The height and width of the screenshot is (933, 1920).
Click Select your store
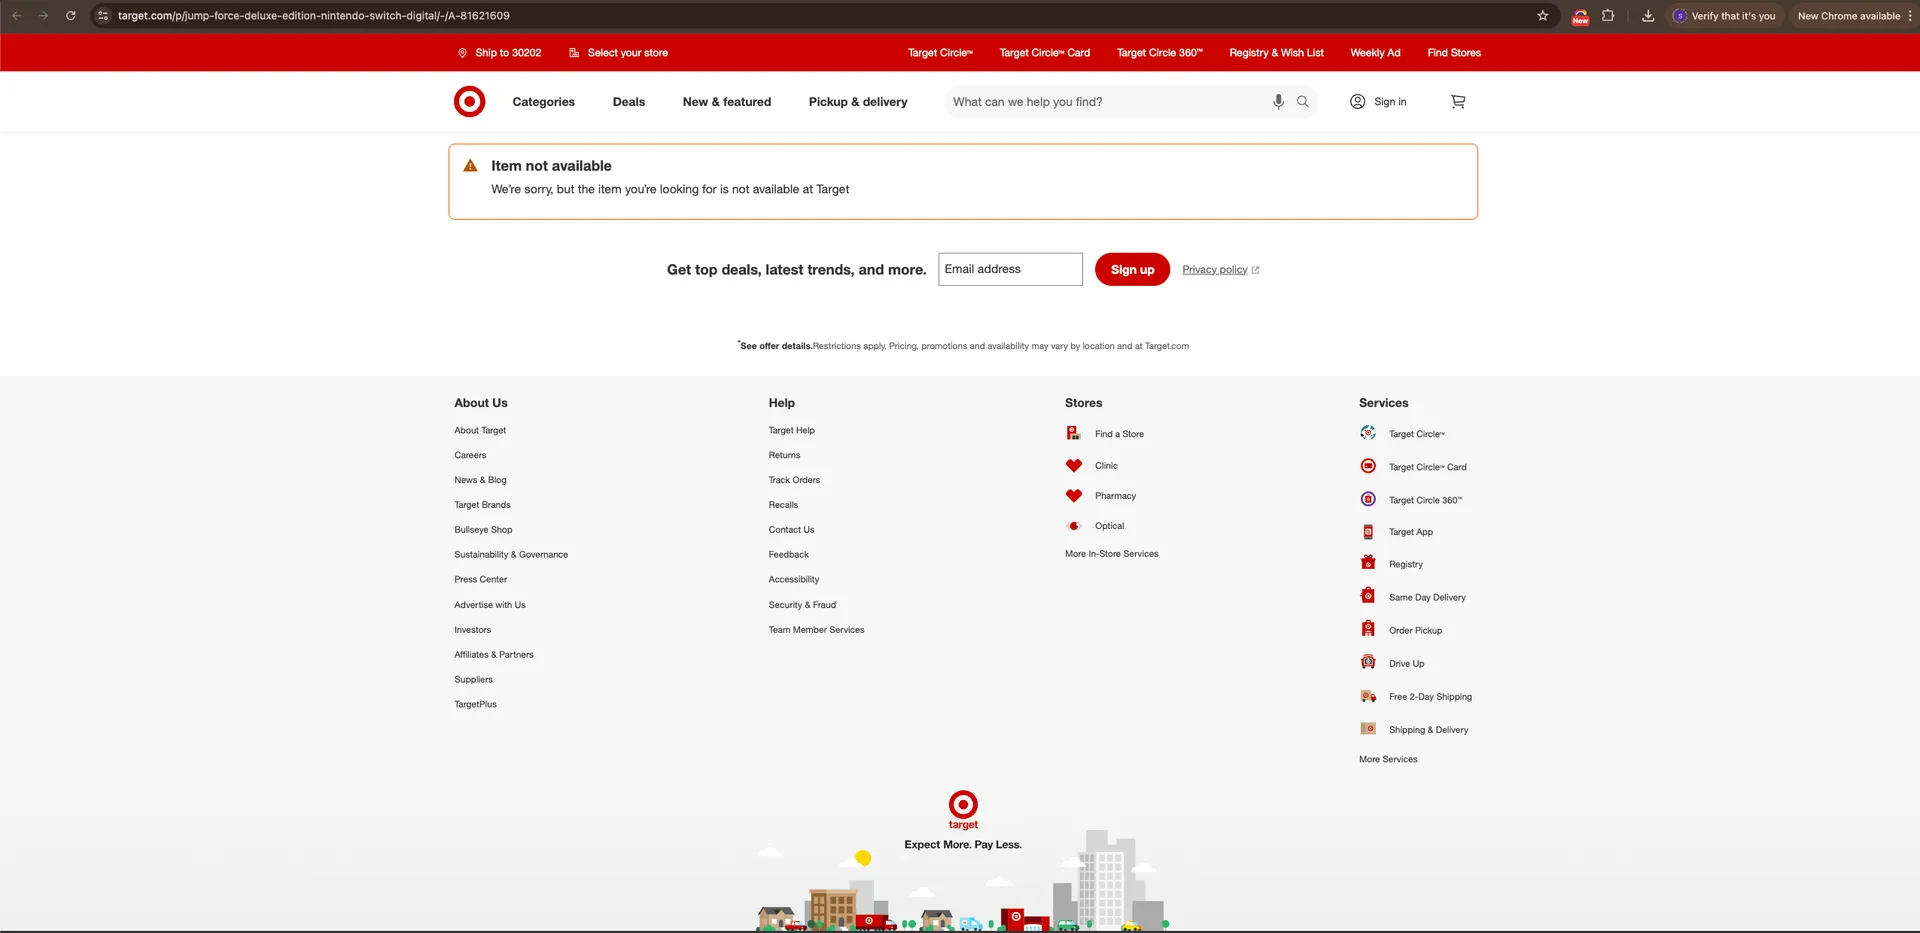[618, 53]
